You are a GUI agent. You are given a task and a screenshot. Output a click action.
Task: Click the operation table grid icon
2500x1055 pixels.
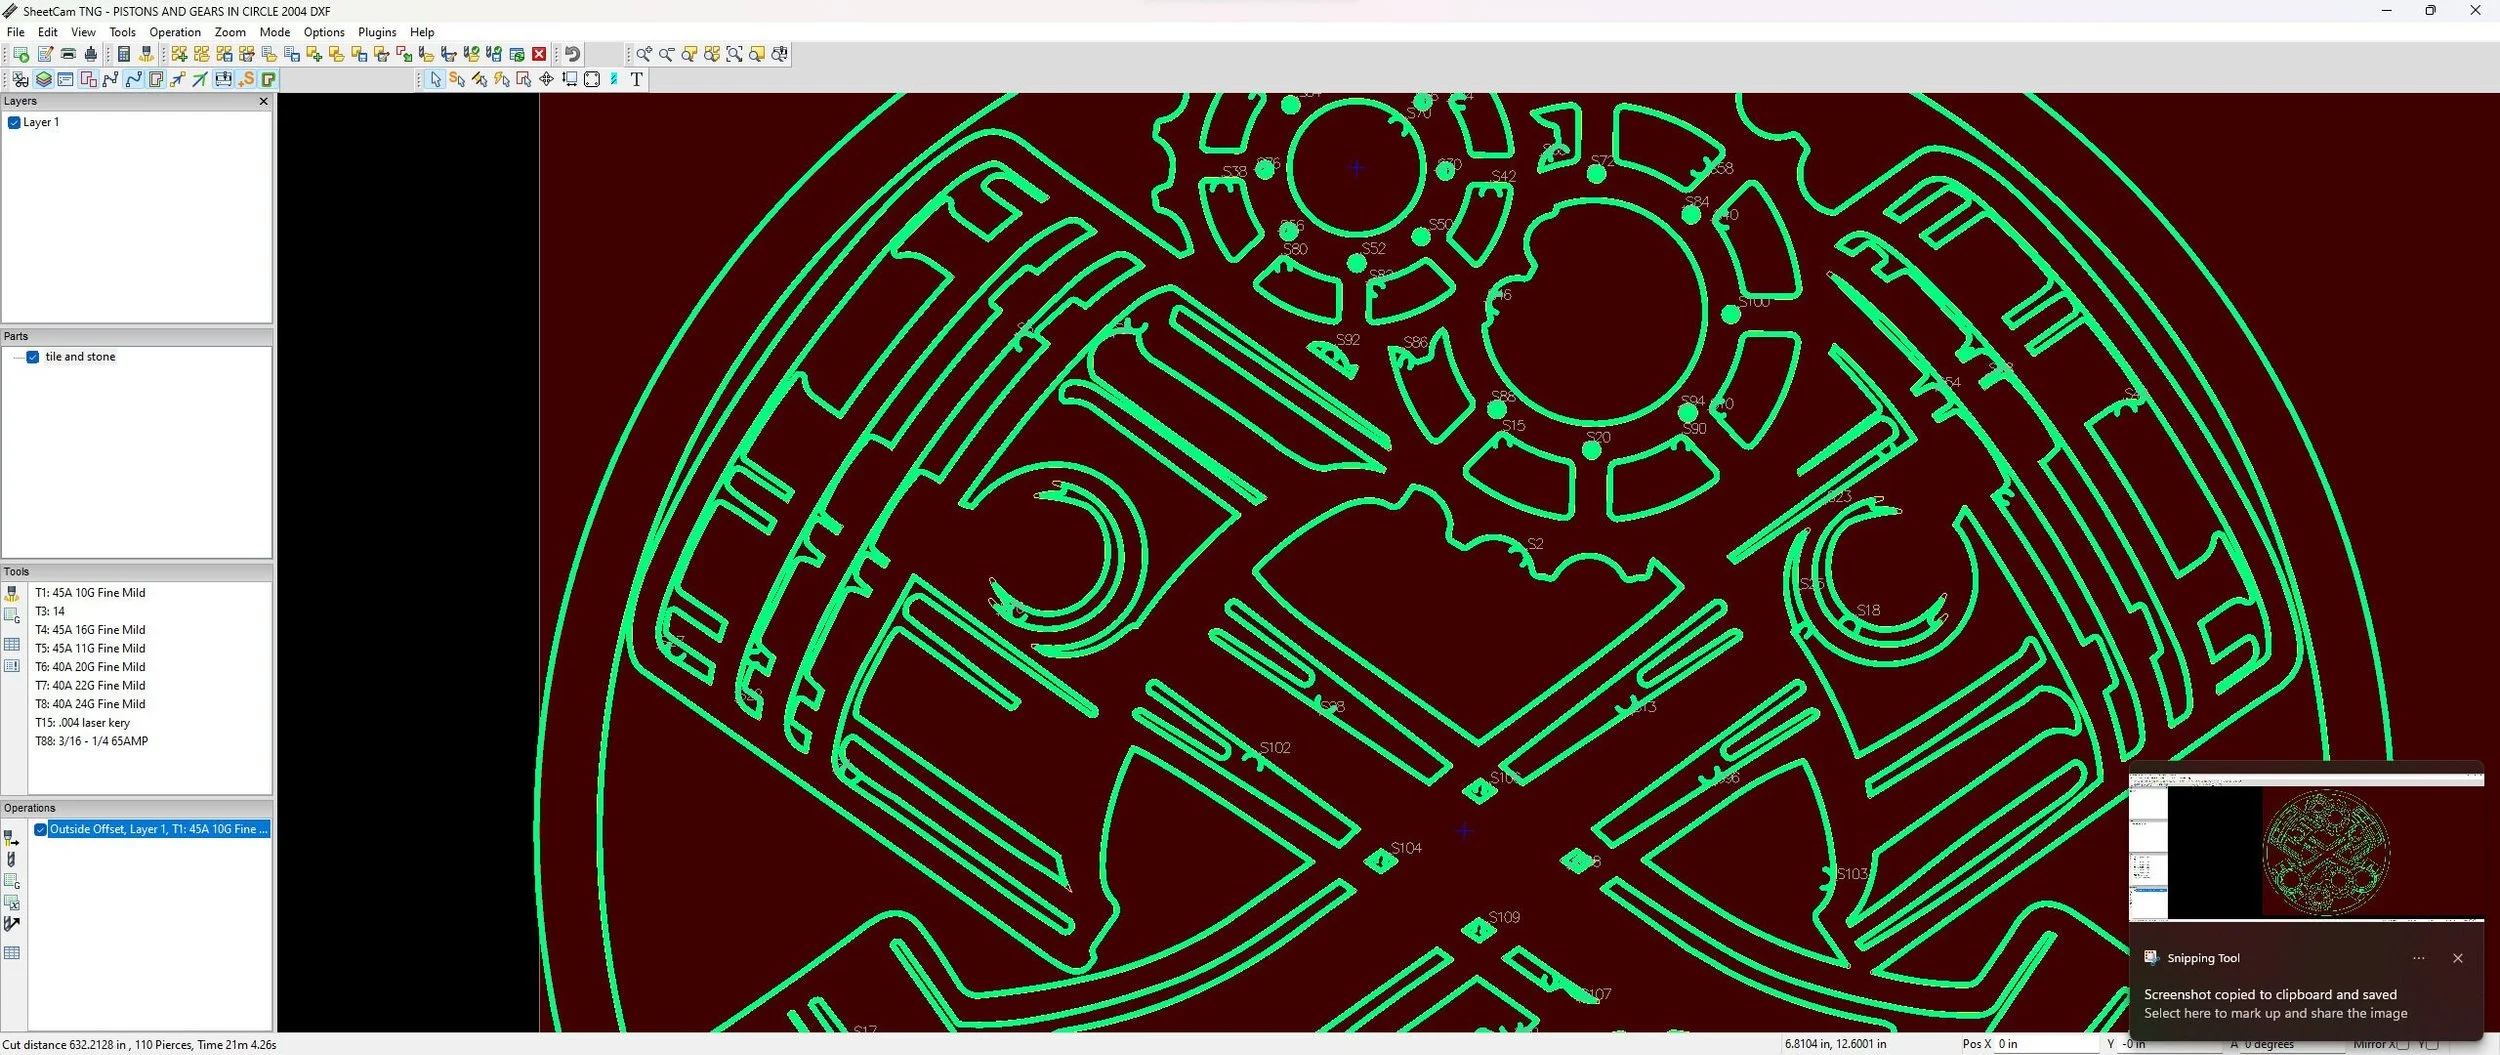(12, 952)
